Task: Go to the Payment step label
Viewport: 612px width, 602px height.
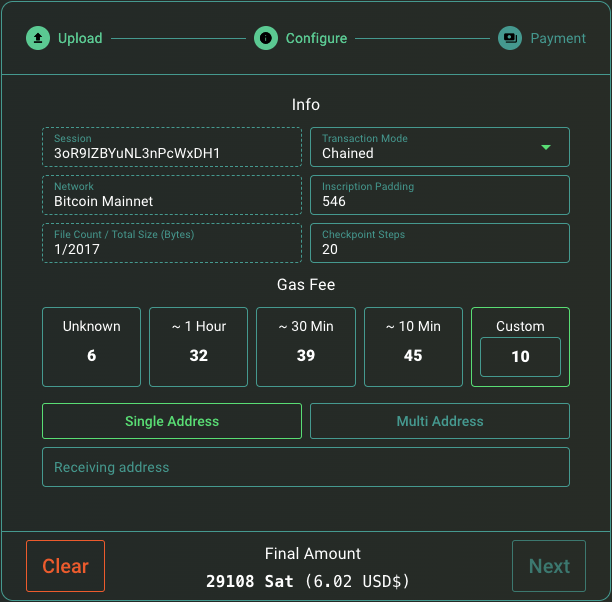Action: (558, 38)
